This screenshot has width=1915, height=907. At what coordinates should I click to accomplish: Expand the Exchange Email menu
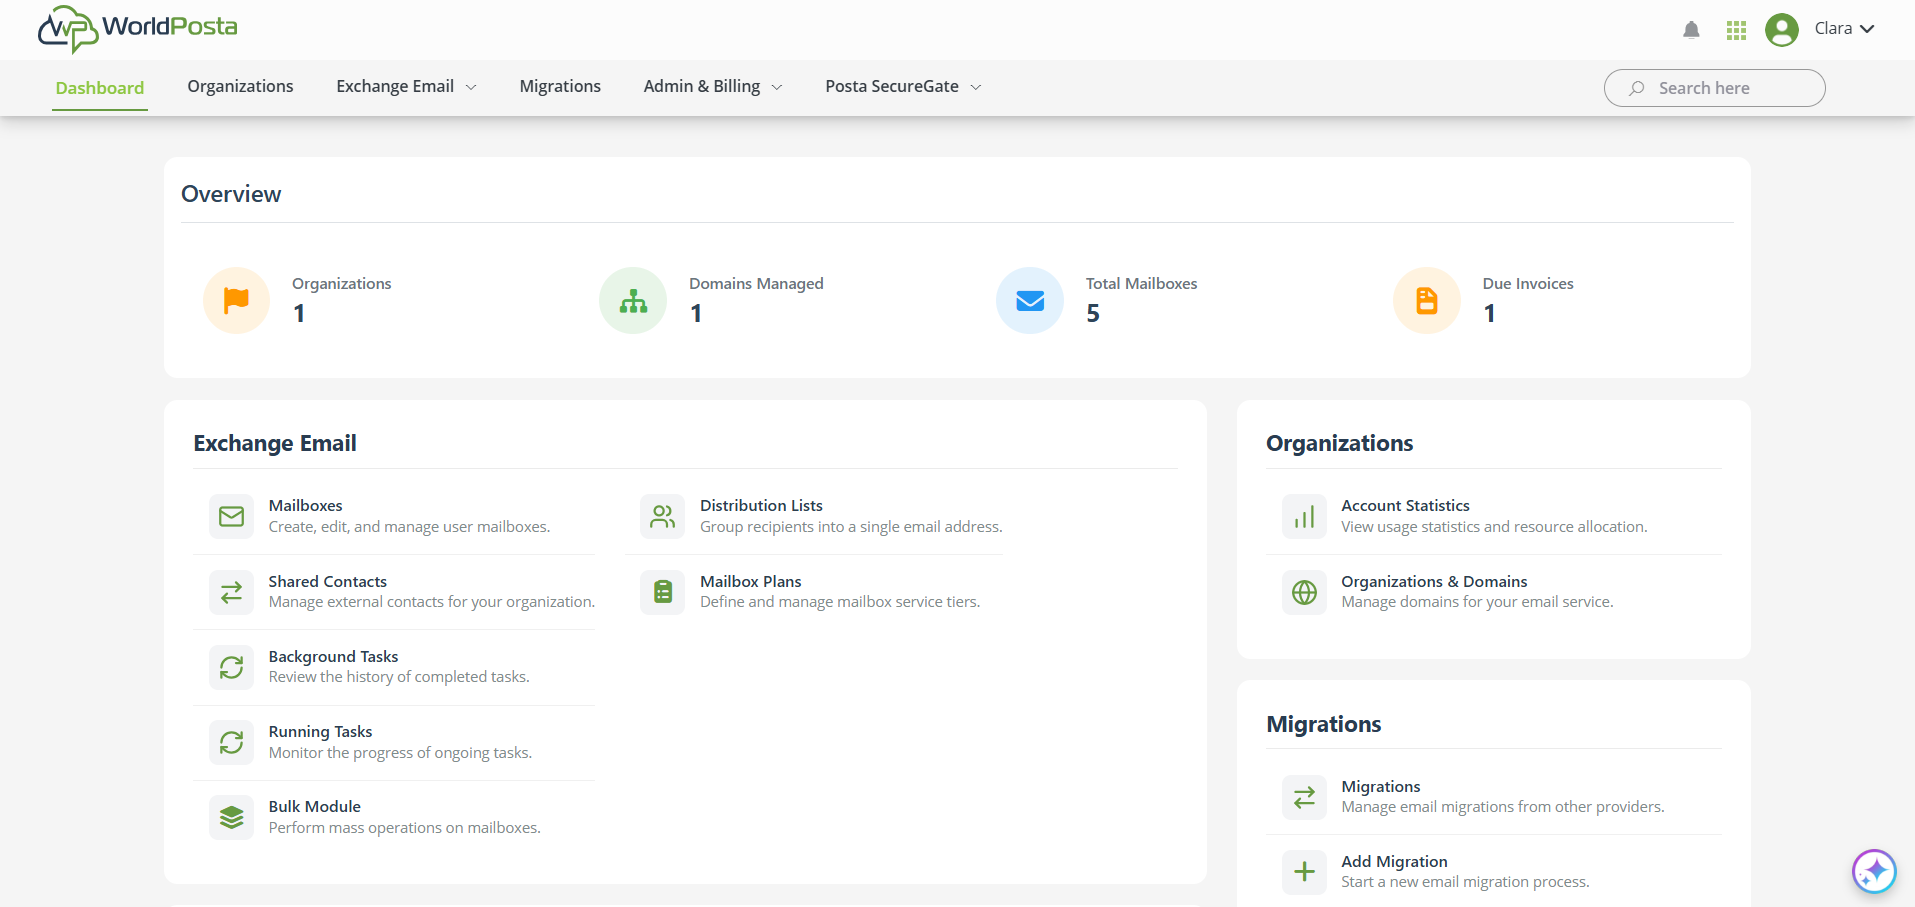point(406,86)
